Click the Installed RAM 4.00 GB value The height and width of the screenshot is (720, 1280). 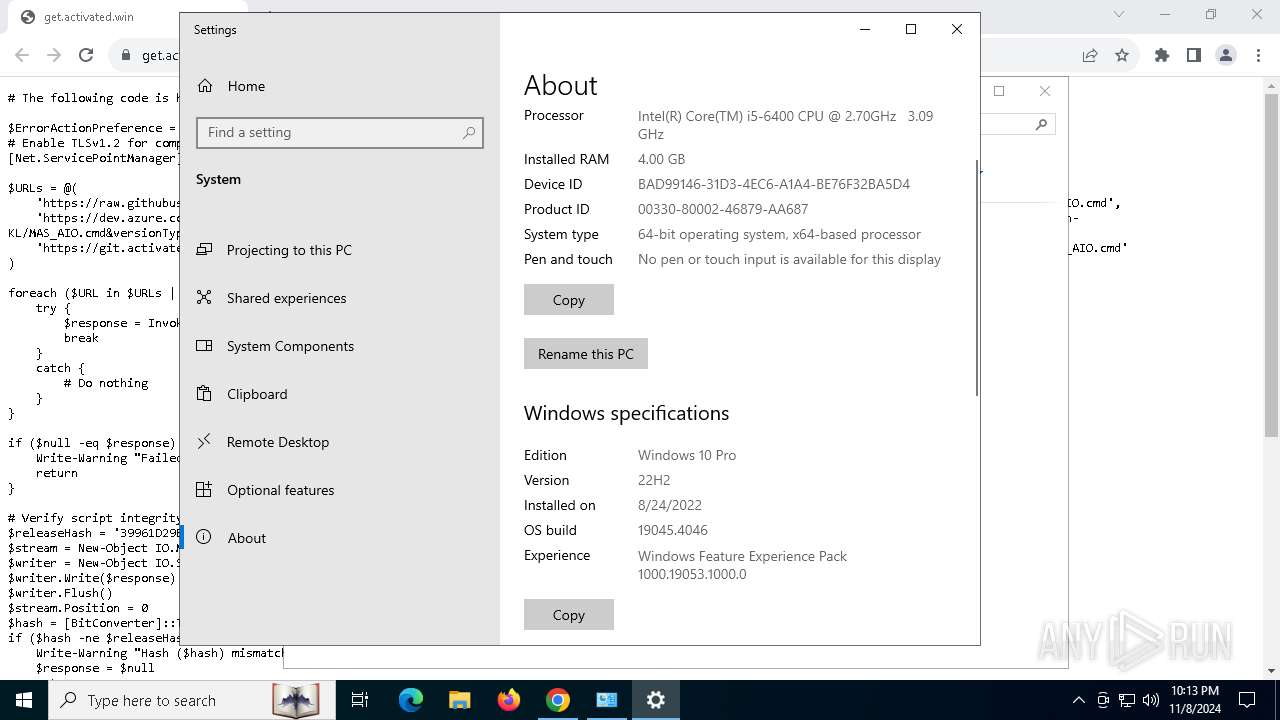coord(661,159)
